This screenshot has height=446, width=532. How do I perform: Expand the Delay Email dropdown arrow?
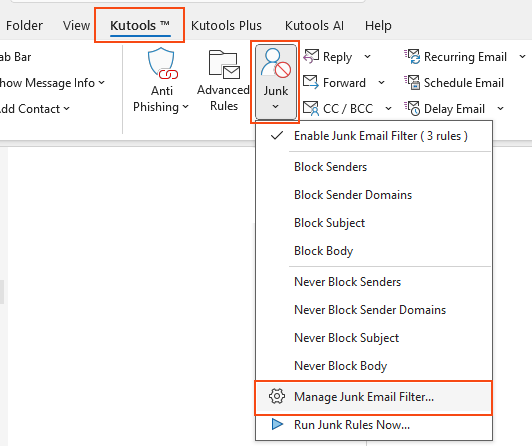tap(500, 109)
